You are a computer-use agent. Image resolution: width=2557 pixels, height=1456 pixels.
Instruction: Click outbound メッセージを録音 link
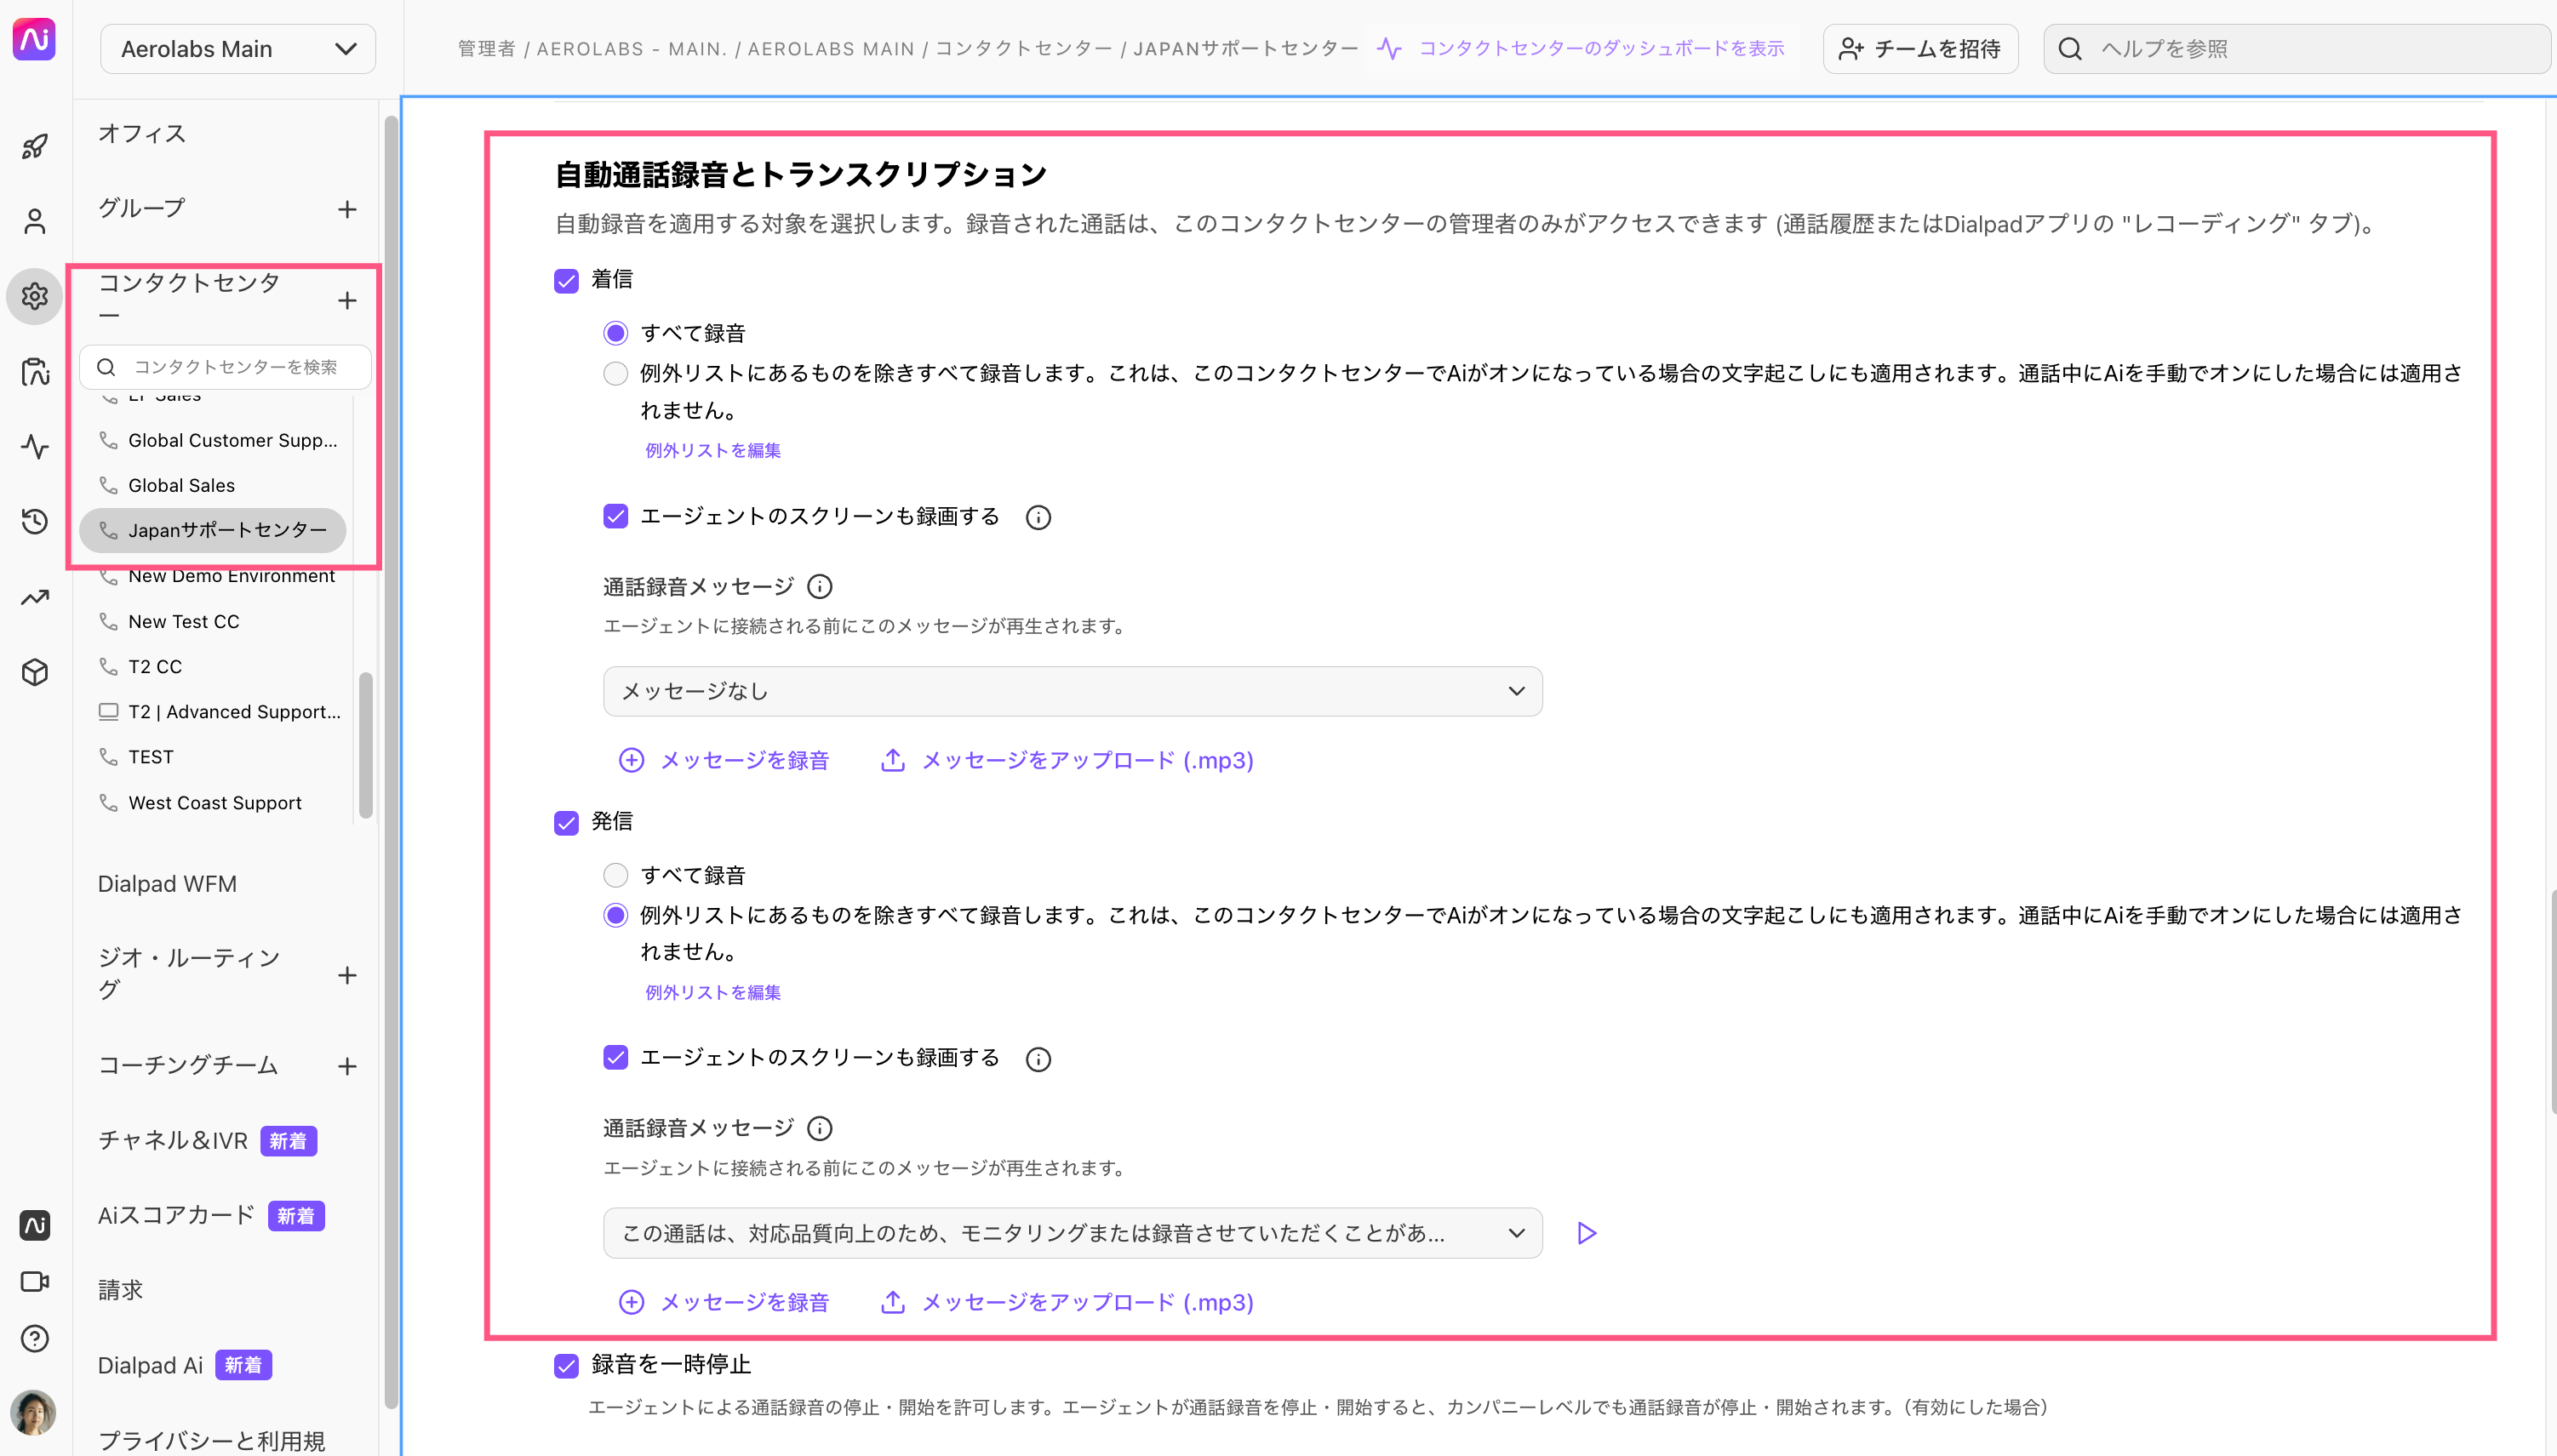click(724, 1302)
